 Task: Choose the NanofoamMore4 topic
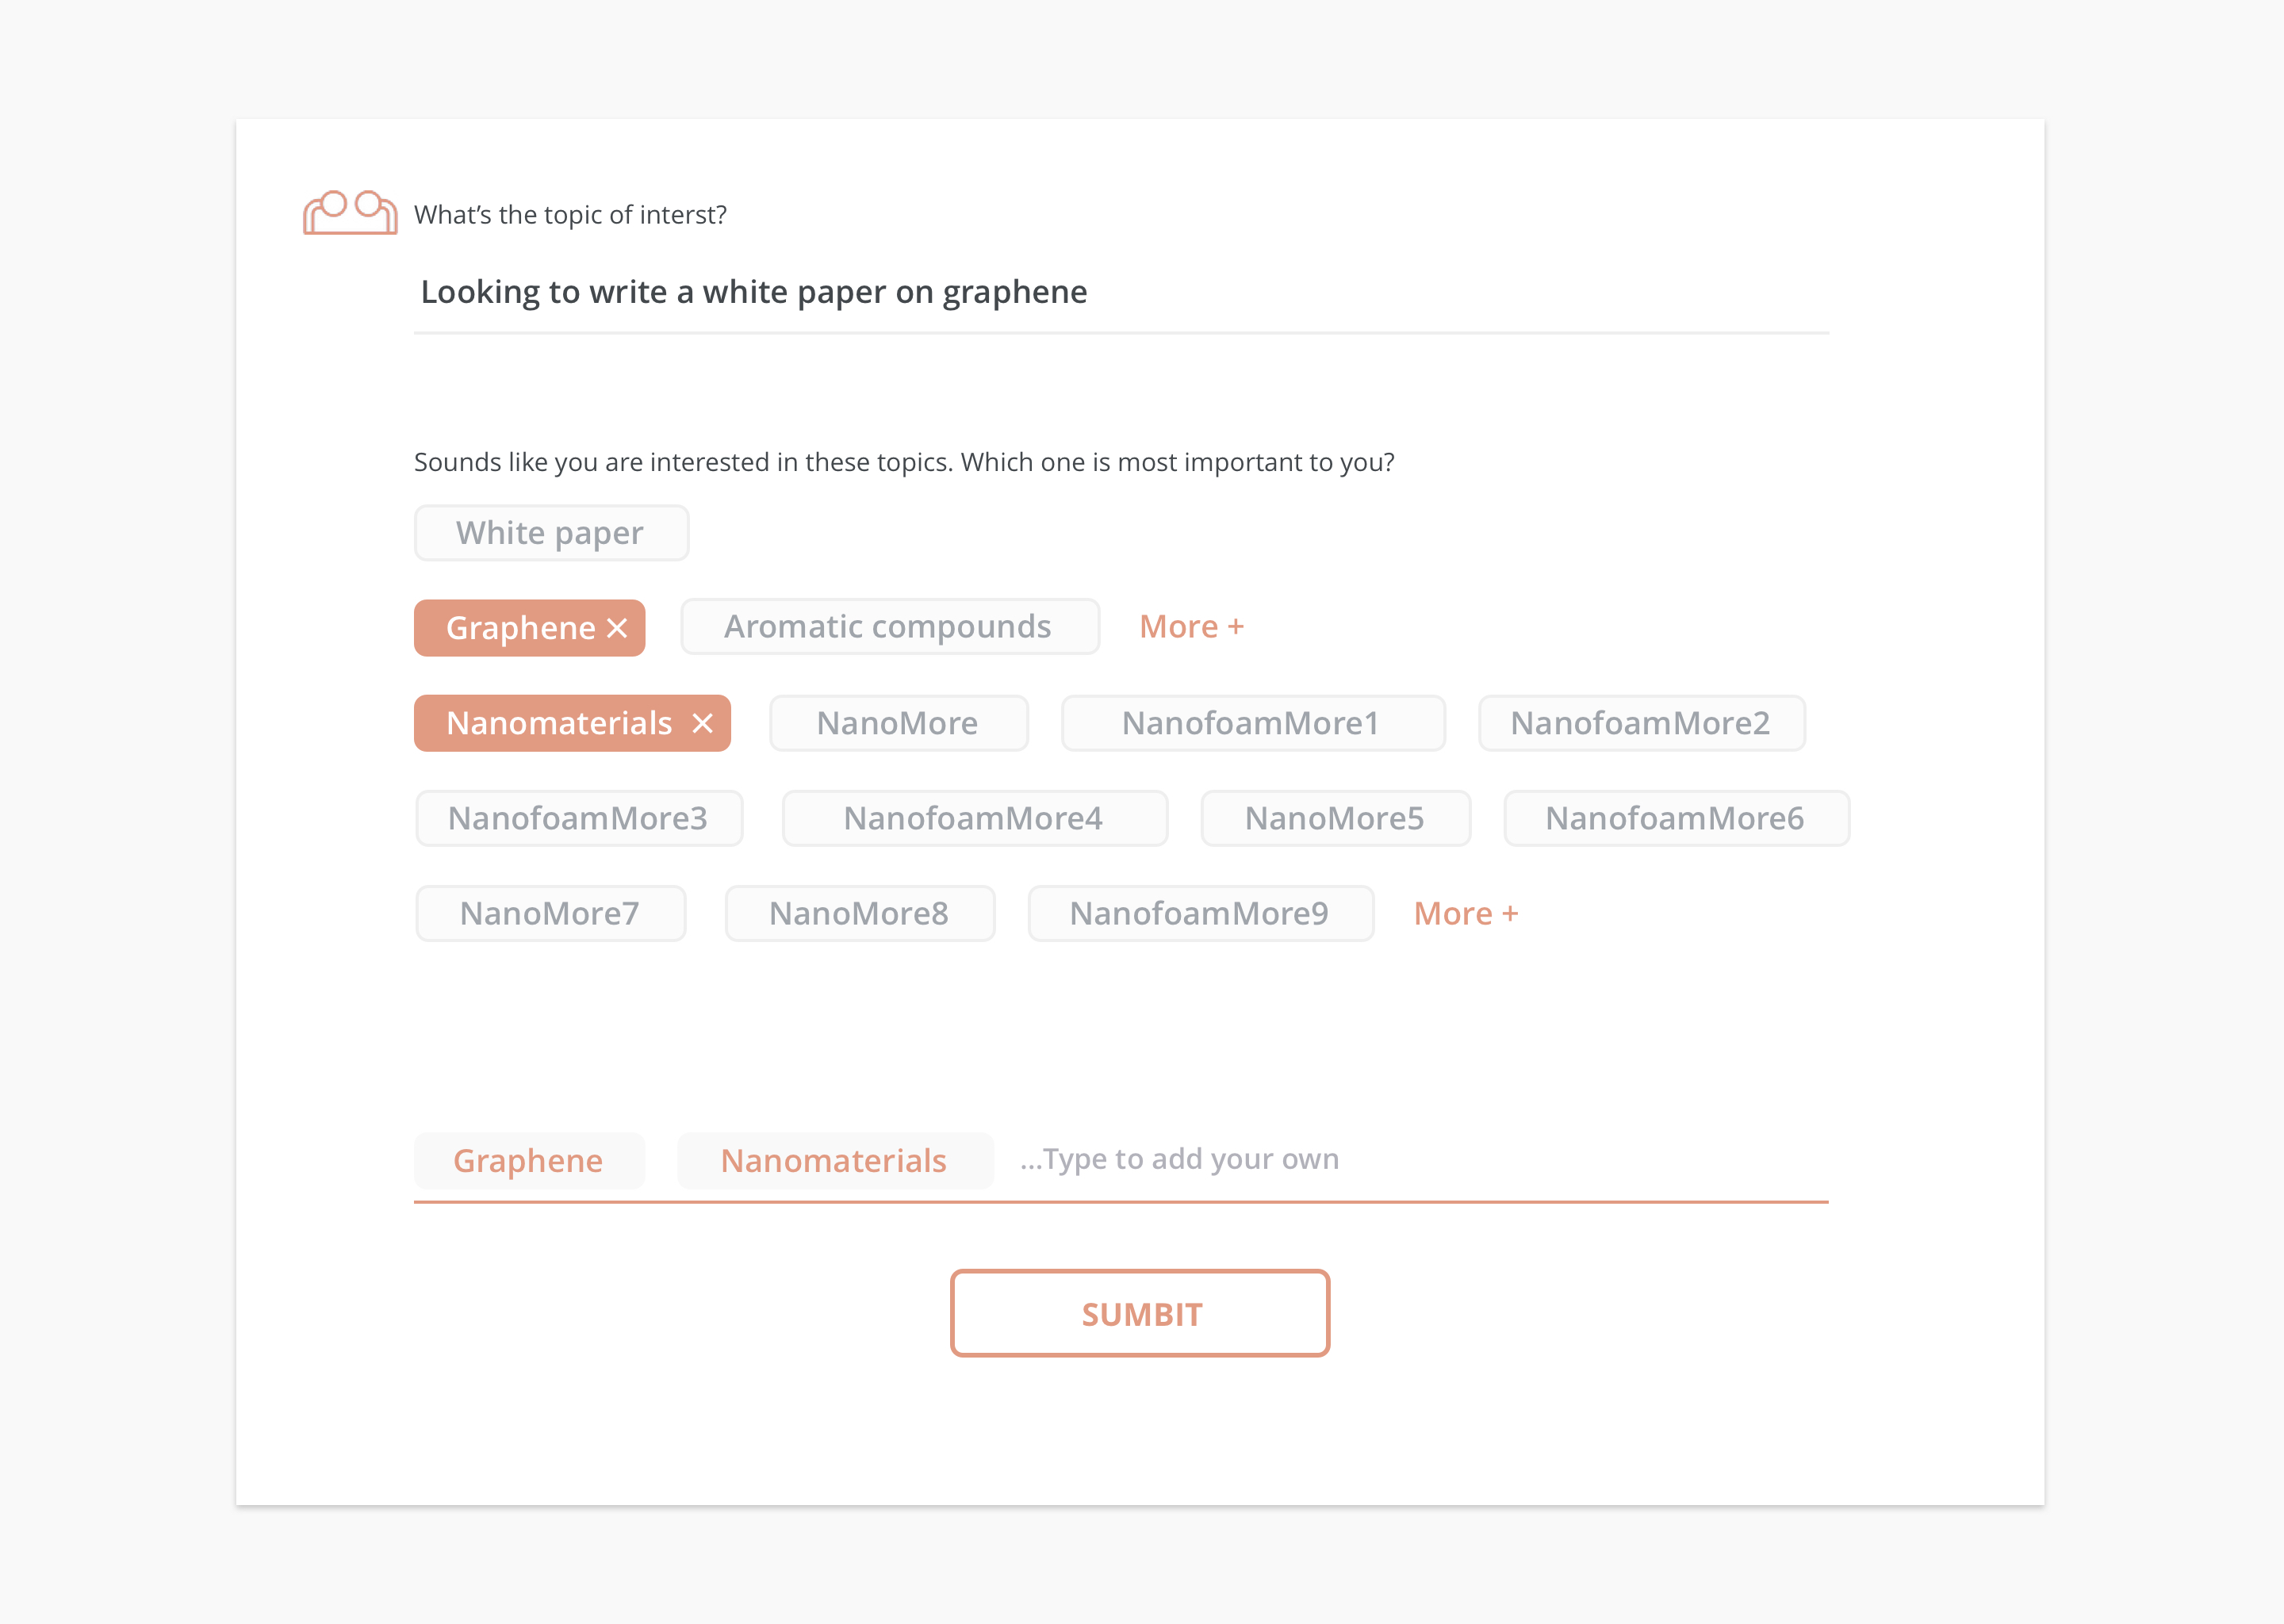click(974, 818)
